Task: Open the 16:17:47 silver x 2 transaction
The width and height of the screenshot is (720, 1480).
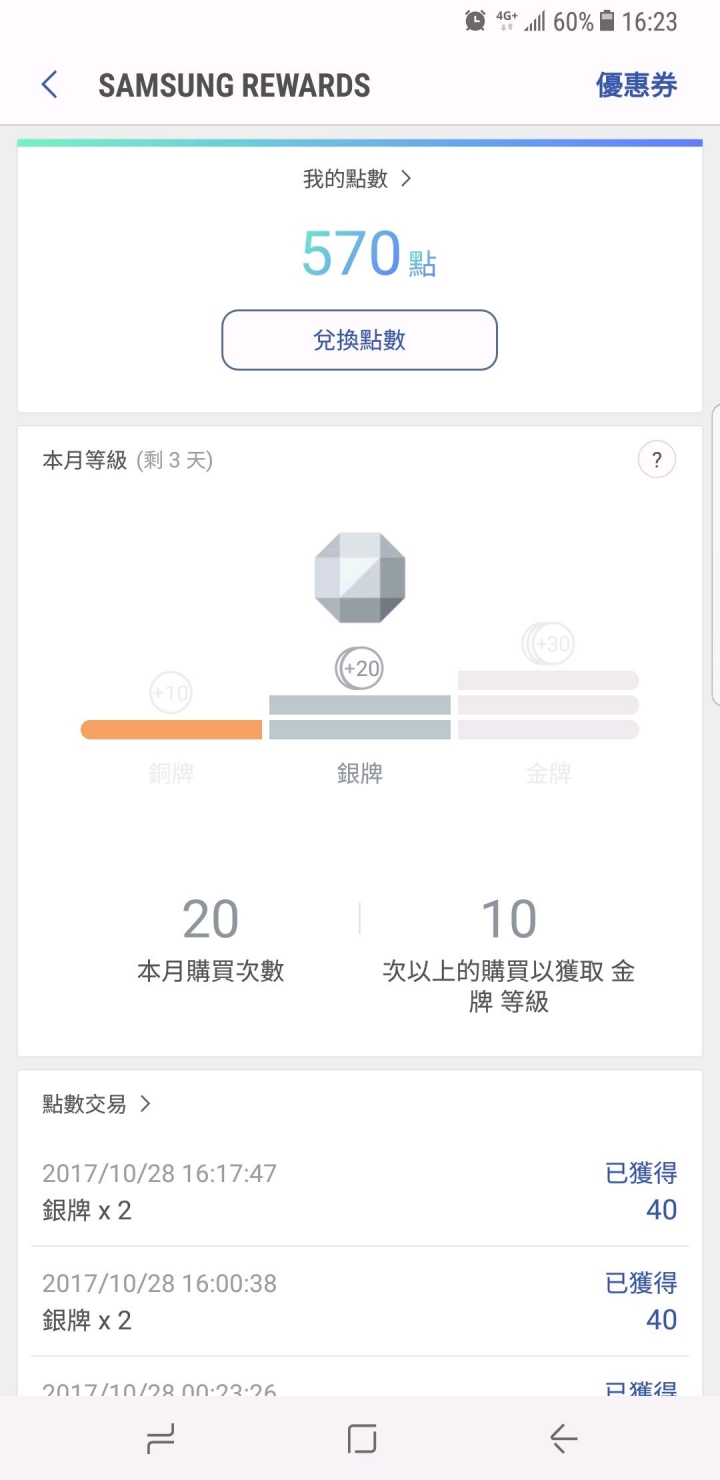Action: 360,1192
